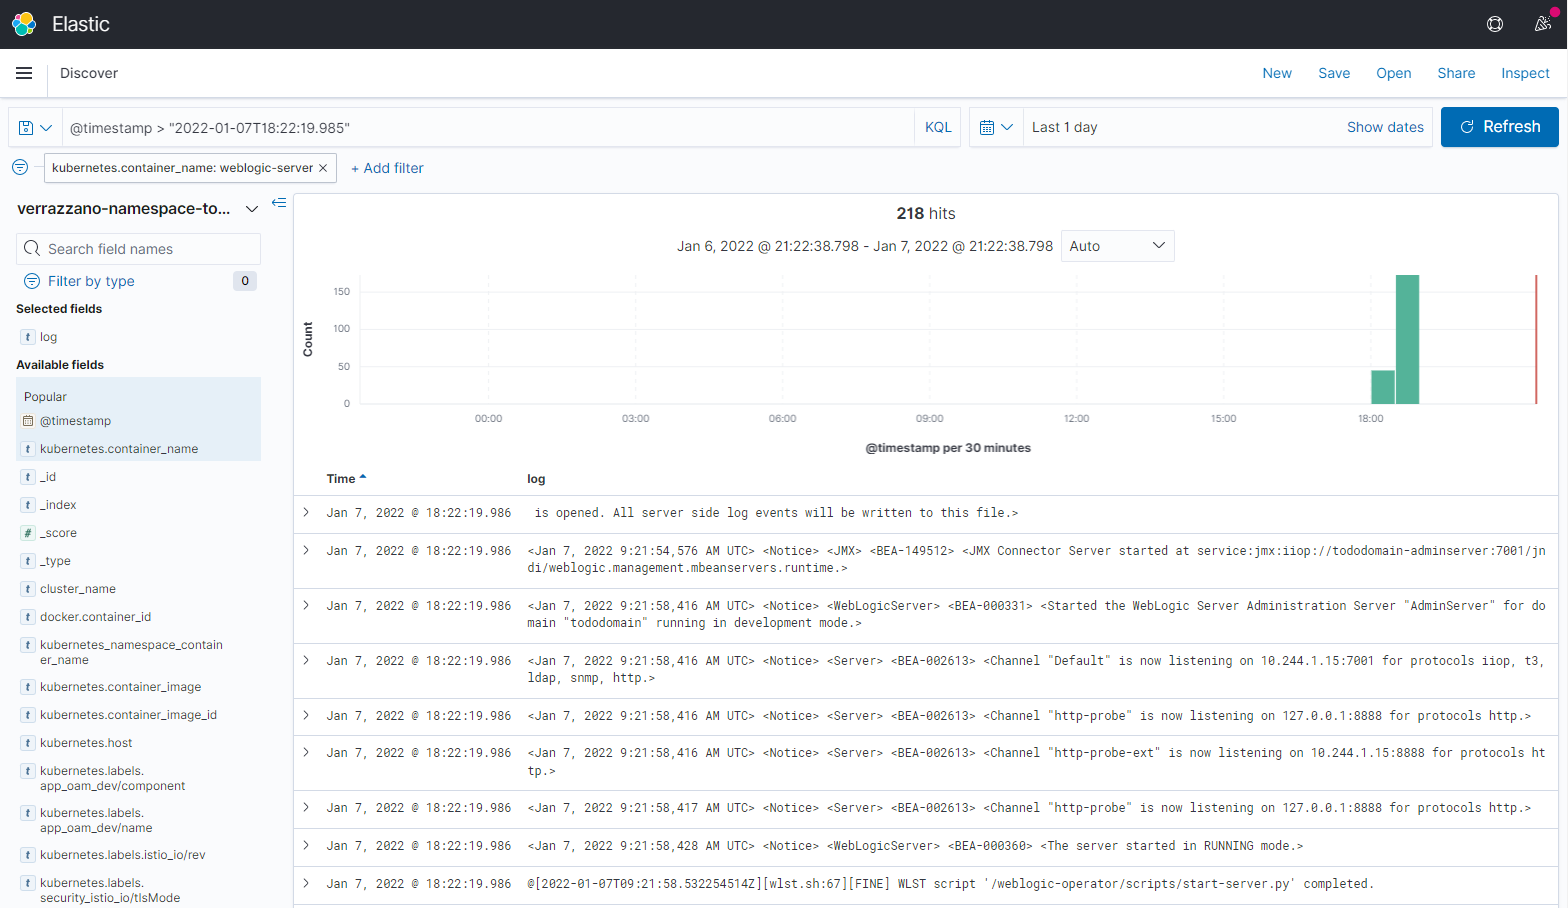Select the cluster_name field
Image resolution: width=1568 pixels, height=908 pixels.
point(78,589)
